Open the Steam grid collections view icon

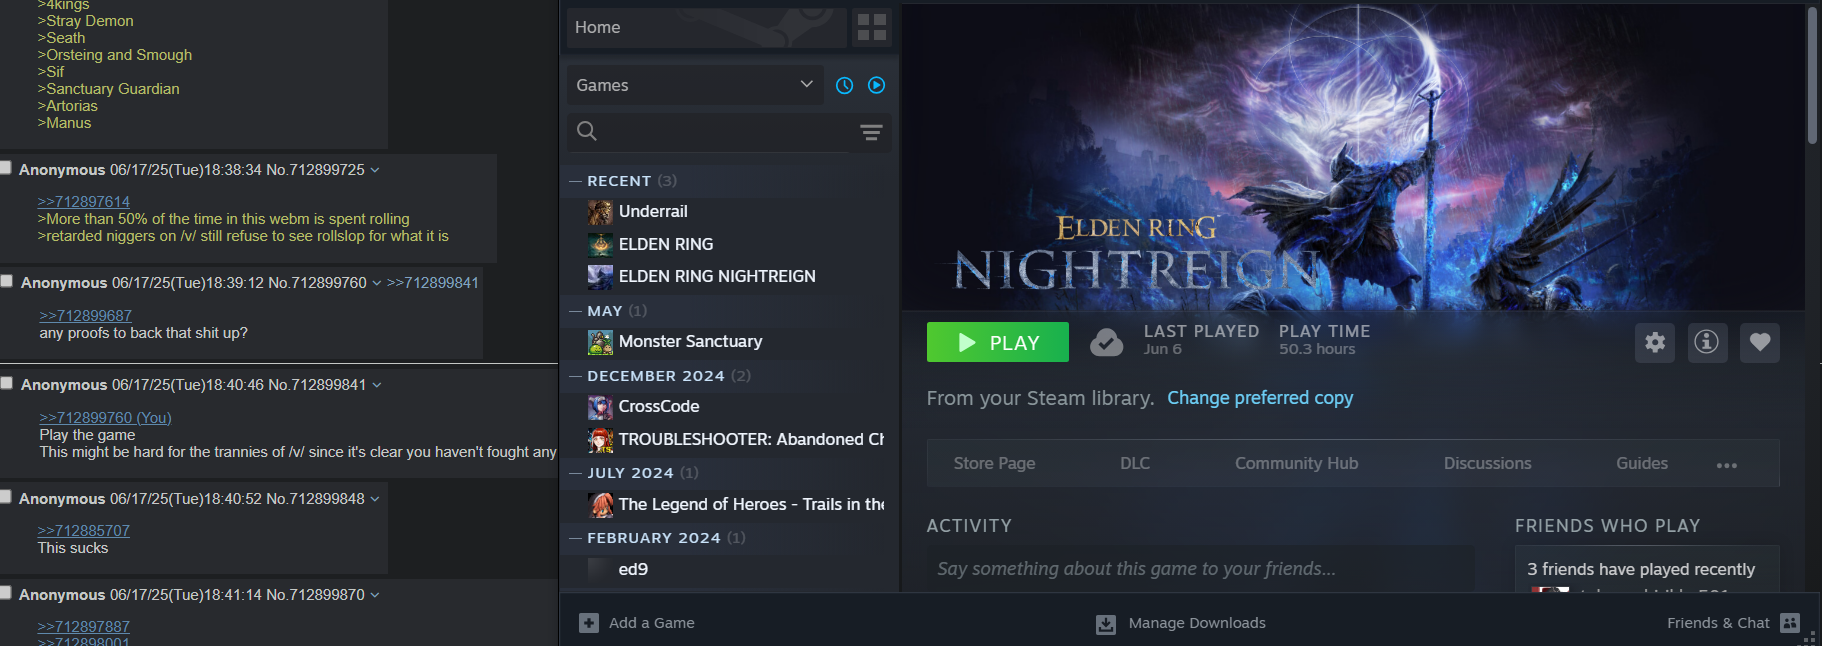pyautogui.click(x=872, y=27)
